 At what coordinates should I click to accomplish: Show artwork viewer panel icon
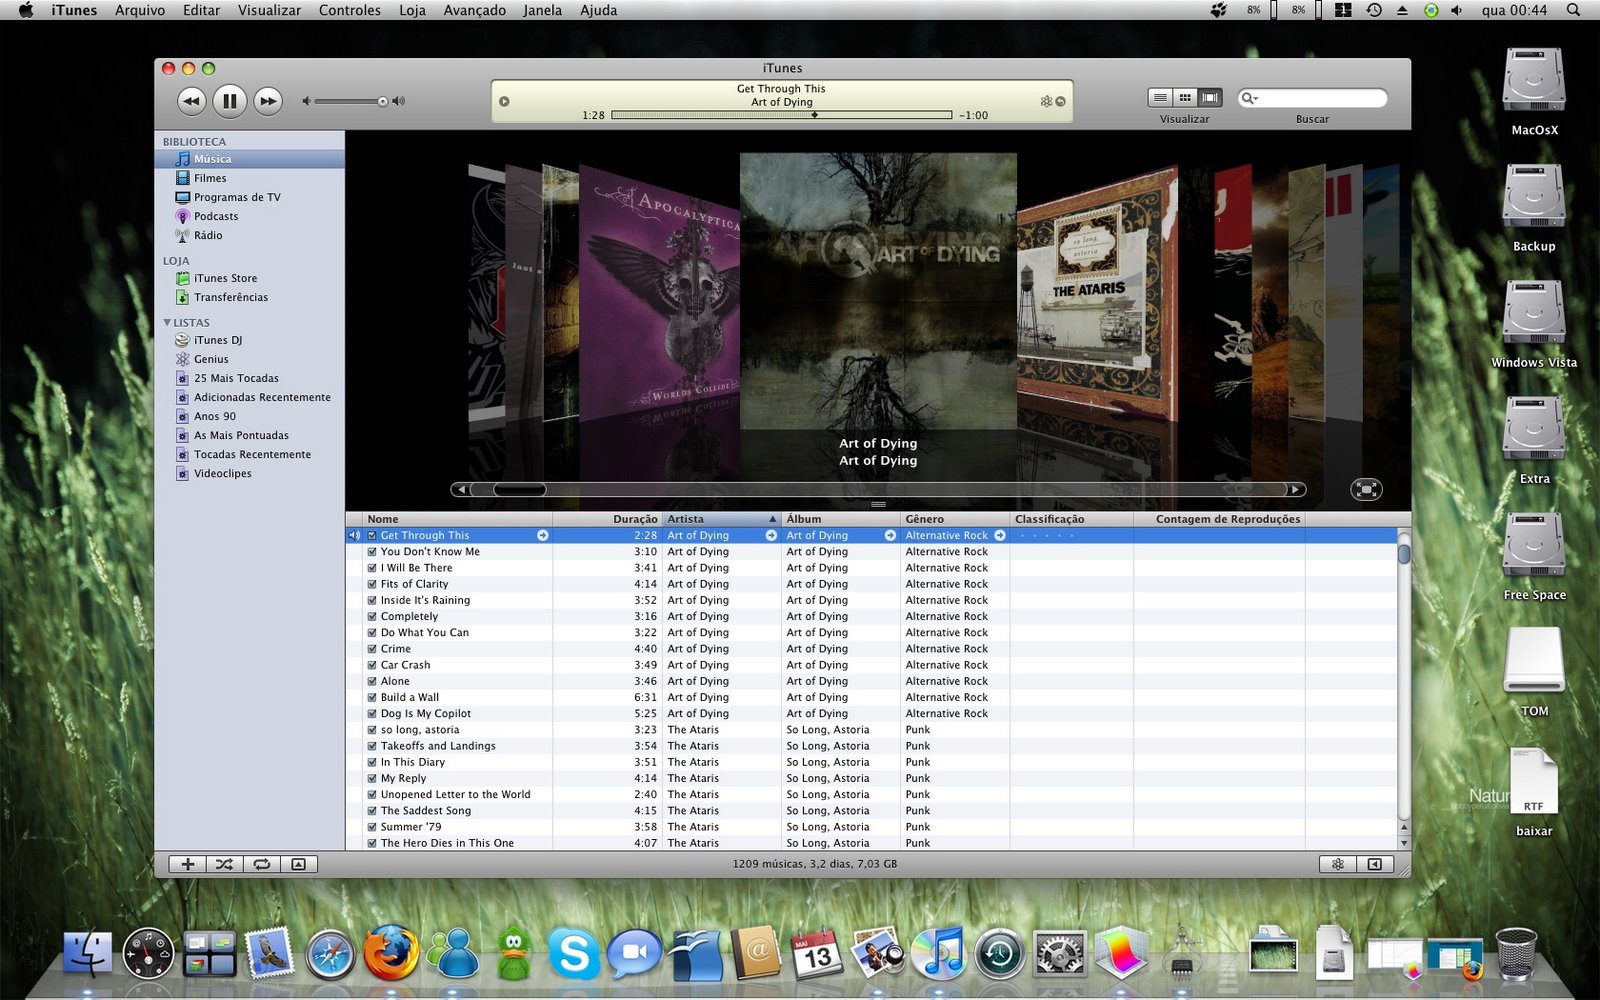click(298, 864)
